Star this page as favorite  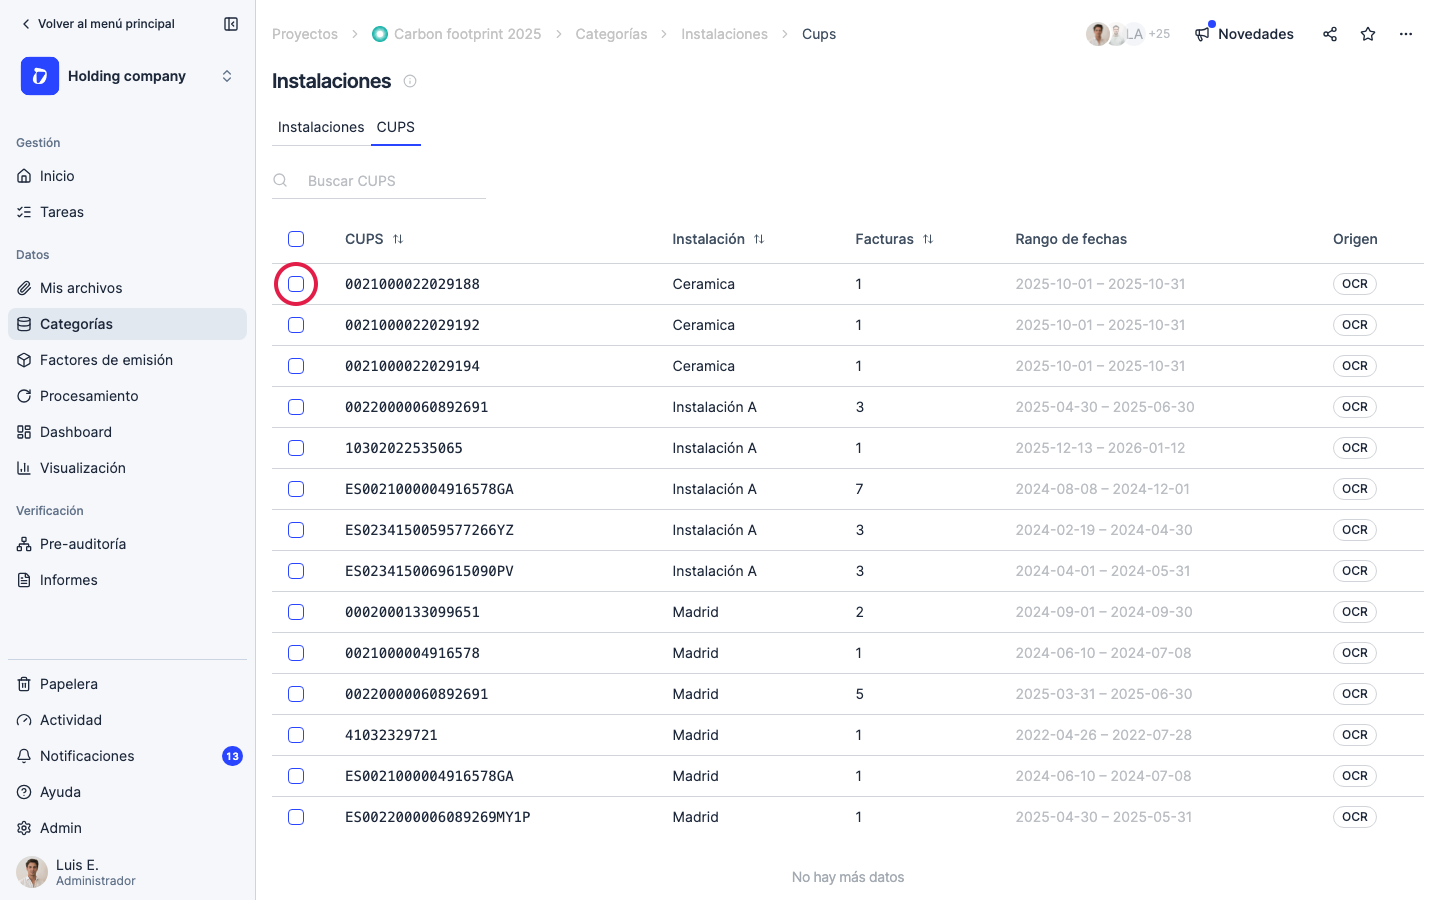pyautogui.click(x=1368, y=34)
